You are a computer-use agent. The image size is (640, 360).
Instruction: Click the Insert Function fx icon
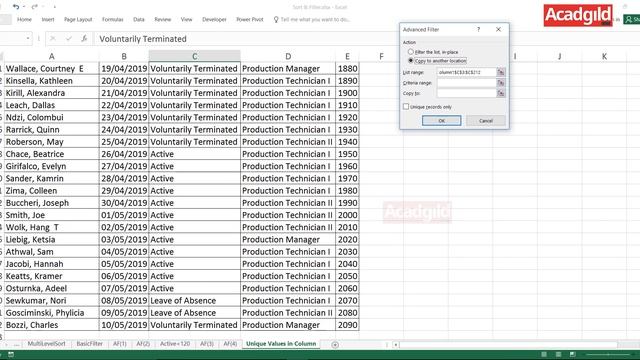pyautogui.click(x=84, y=38)
